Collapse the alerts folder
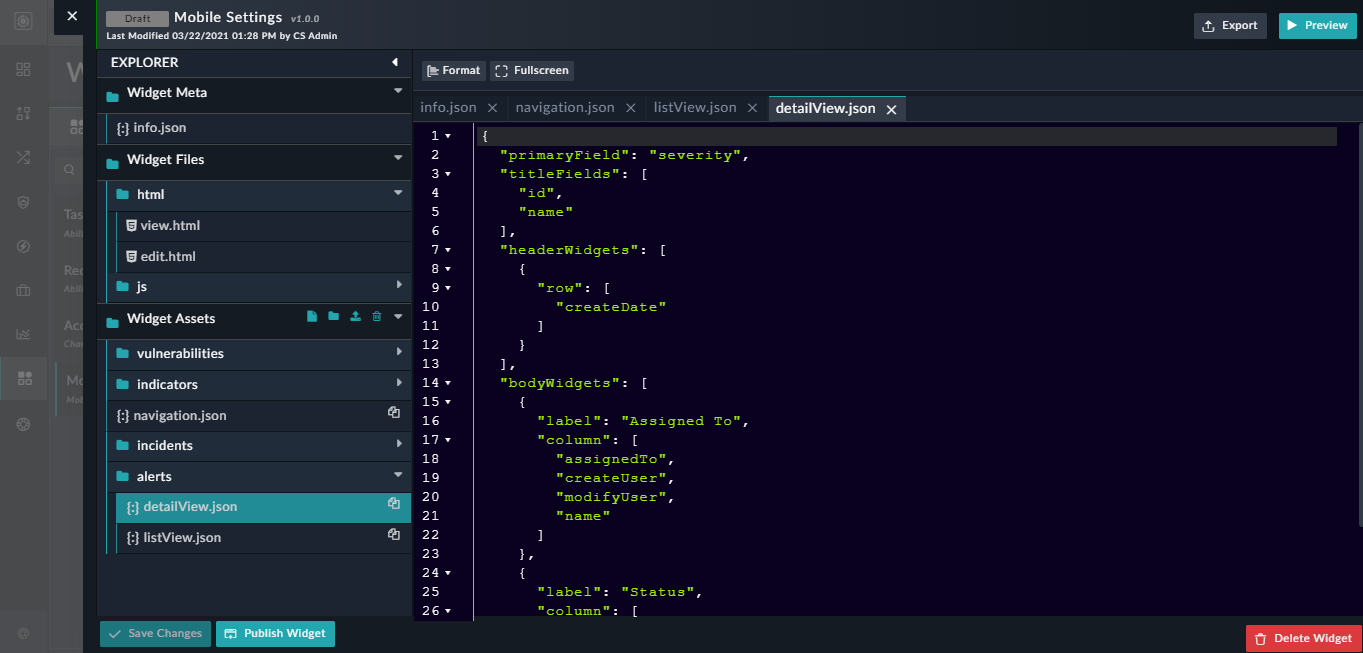1363x653 pixels. [398, 475]
